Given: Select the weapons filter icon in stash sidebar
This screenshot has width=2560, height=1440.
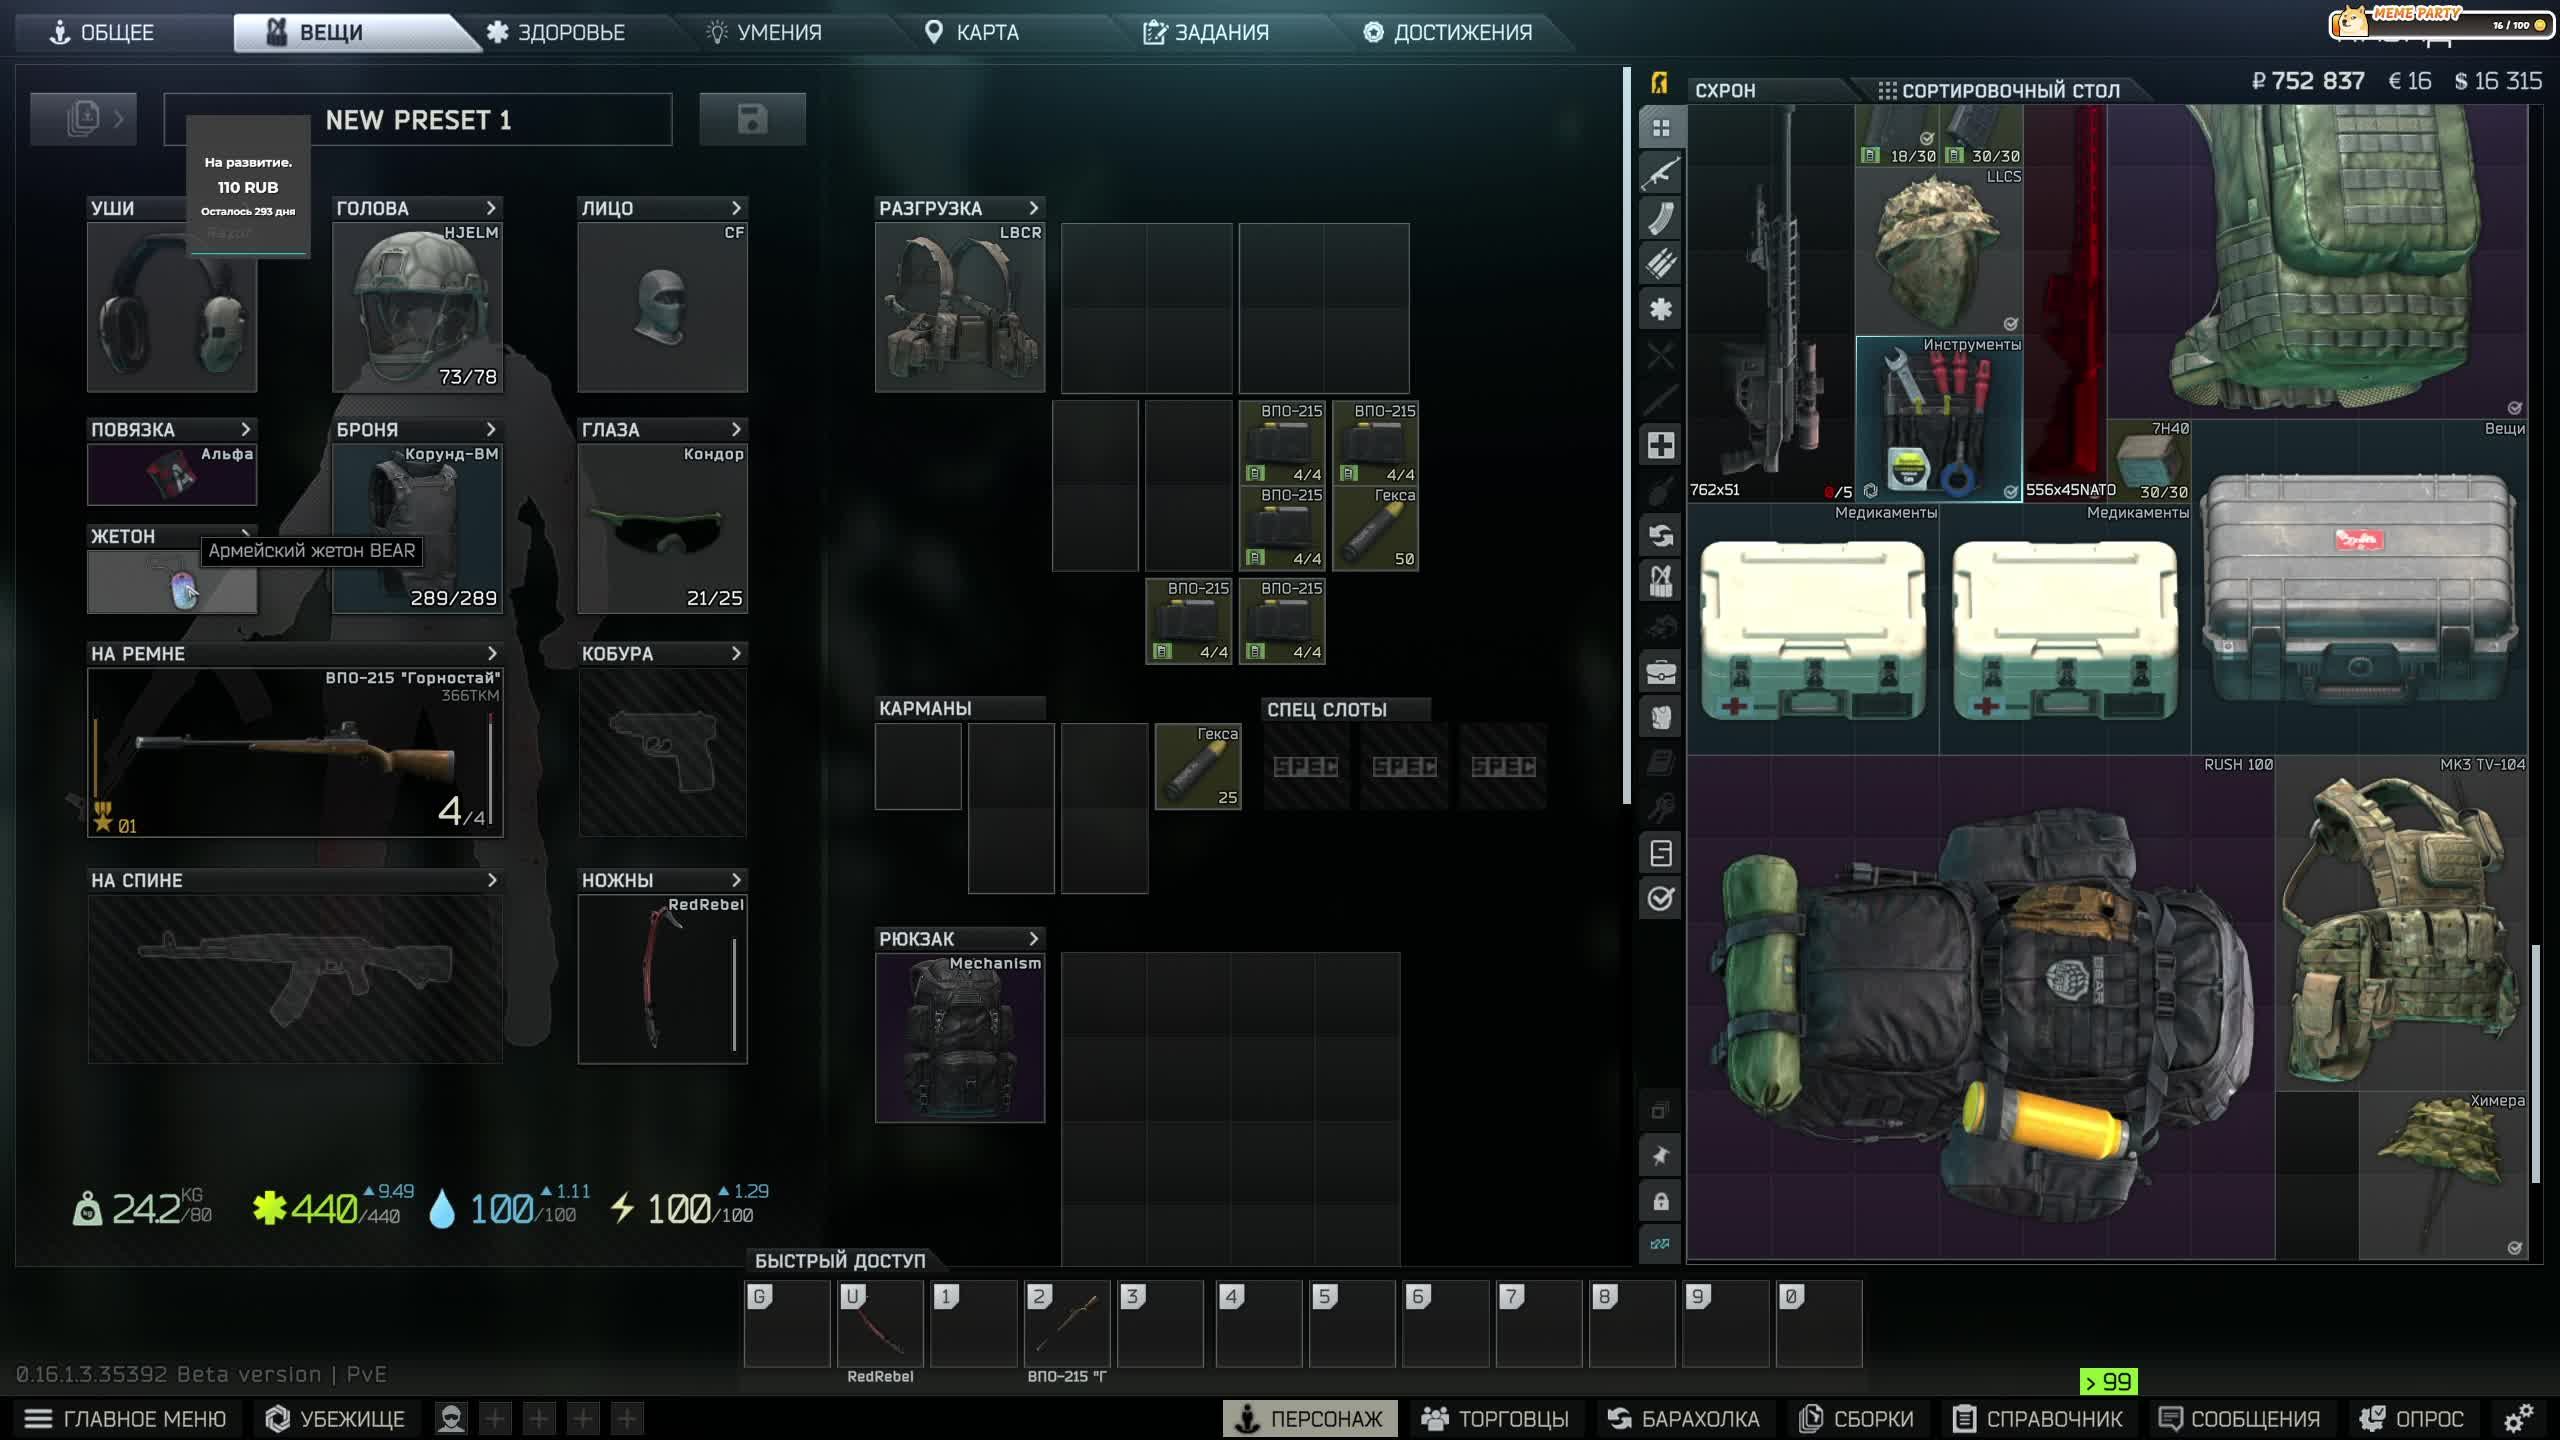Looking at the screenshot, I should (x=1660, y=174).
